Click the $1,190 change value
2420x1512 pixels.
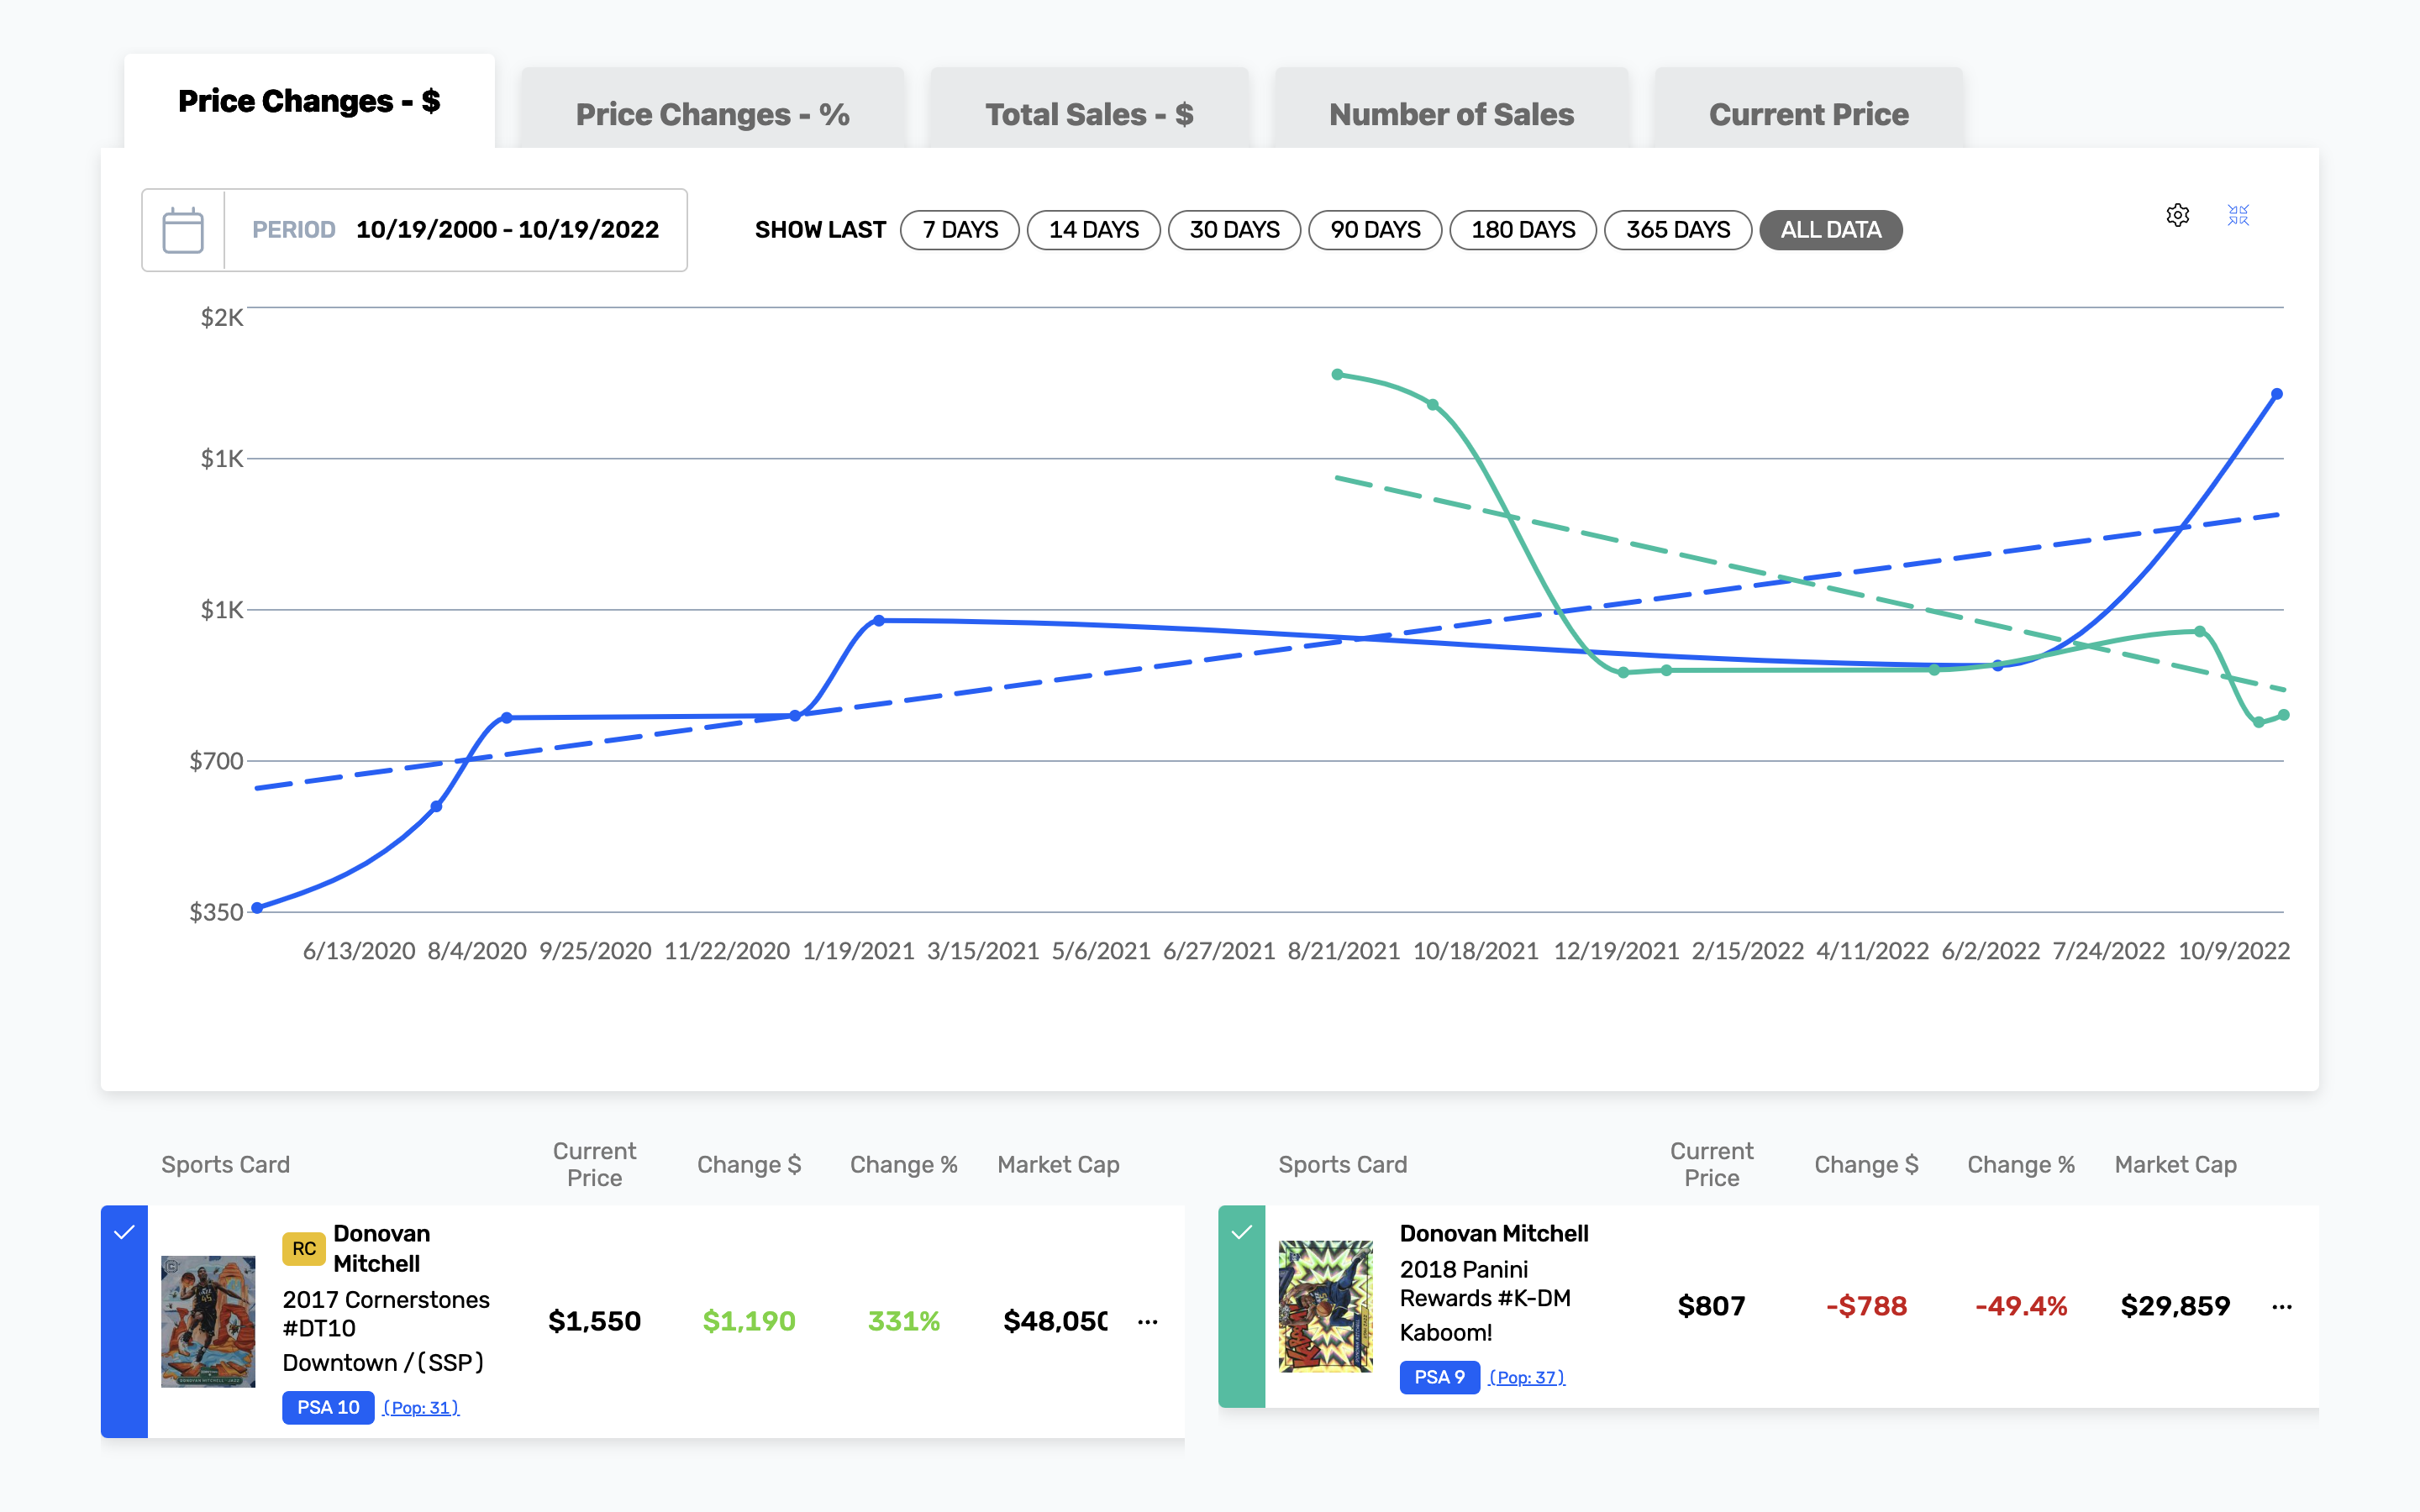point(749,1322)
